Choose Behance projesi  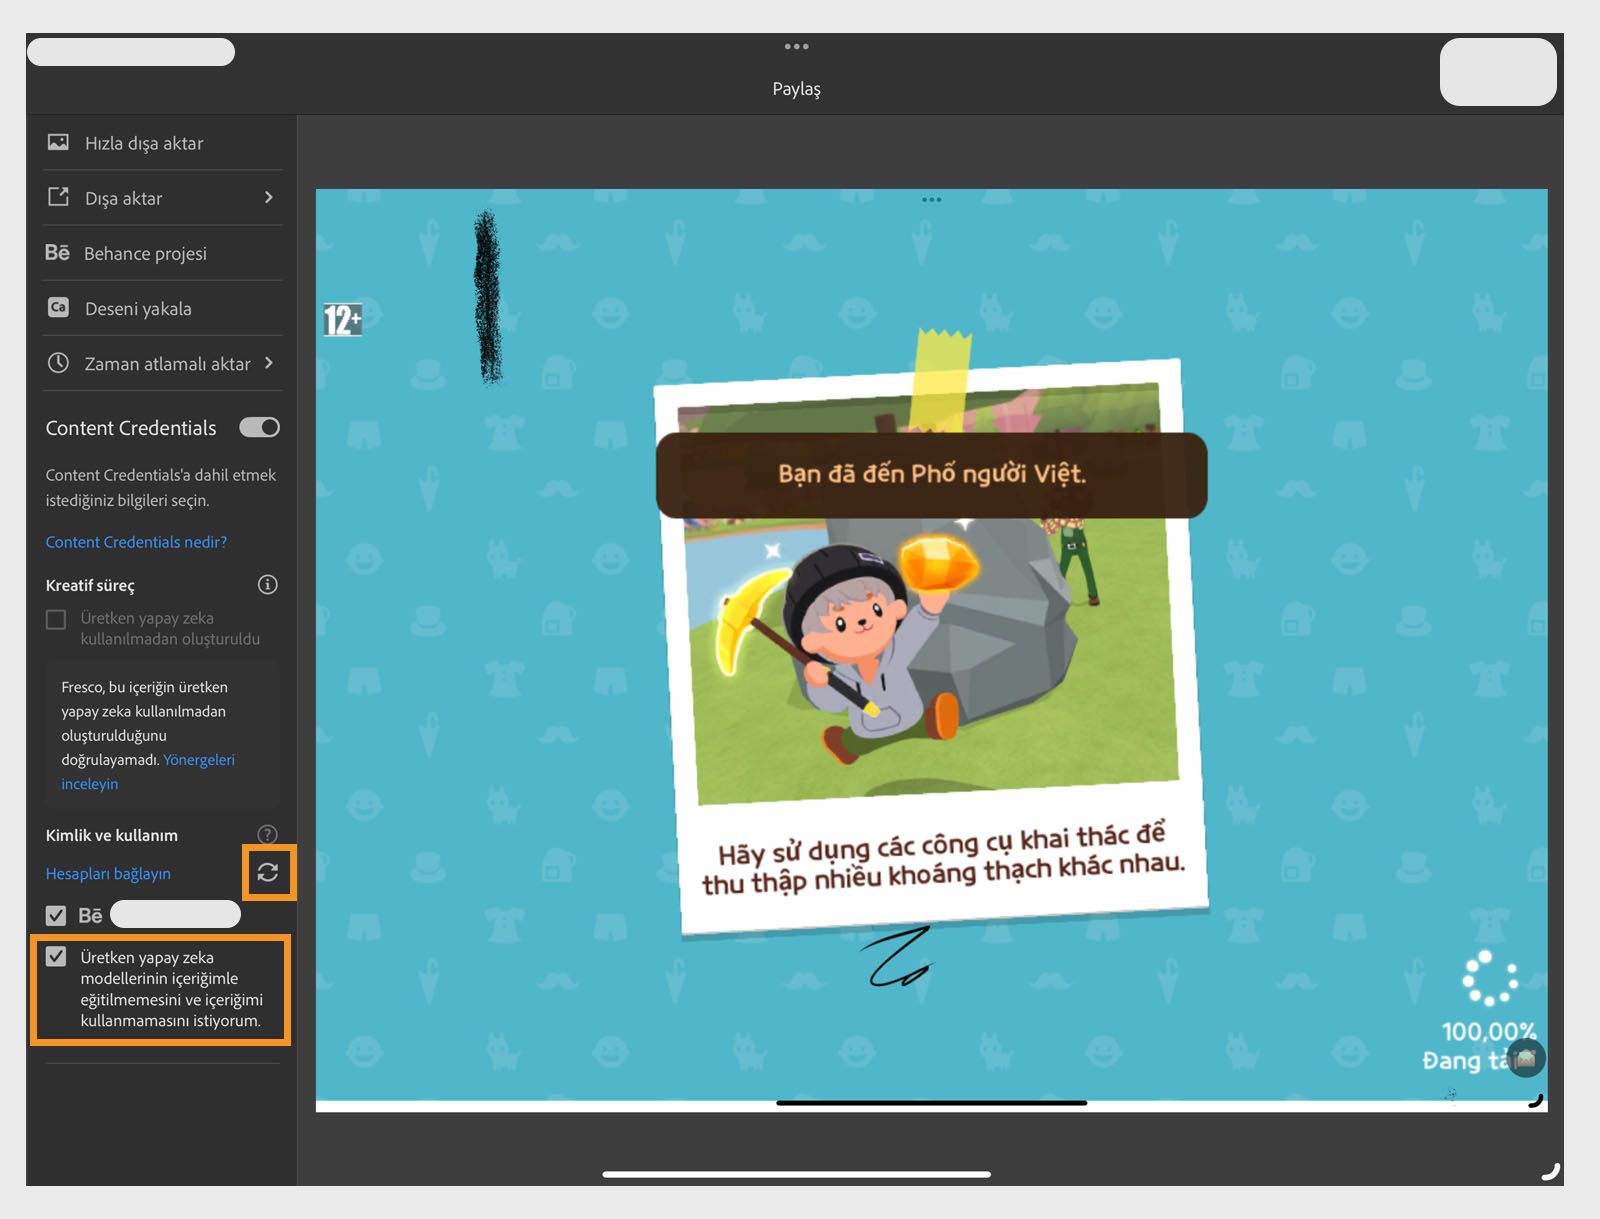pyautogui.click(x=163, y=252)
